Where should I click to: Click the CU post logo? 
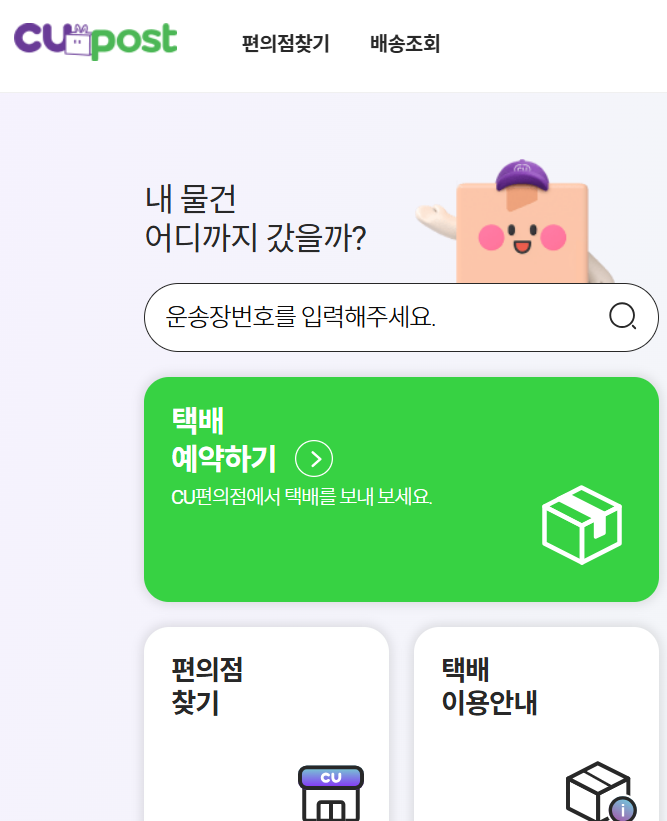pos(95,40)
